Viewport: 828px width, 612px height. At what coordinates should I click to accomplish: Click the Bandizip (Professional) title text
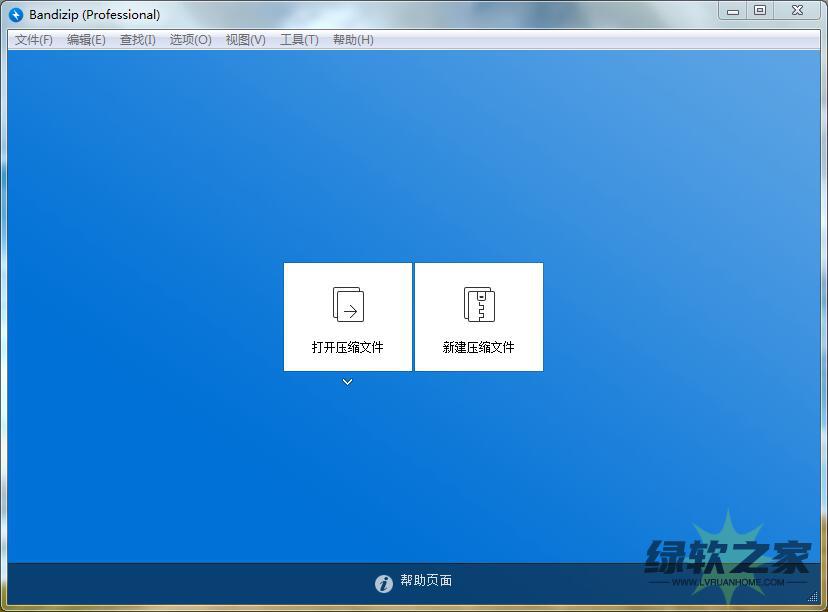pyautogui.click(x=95, y=15)
